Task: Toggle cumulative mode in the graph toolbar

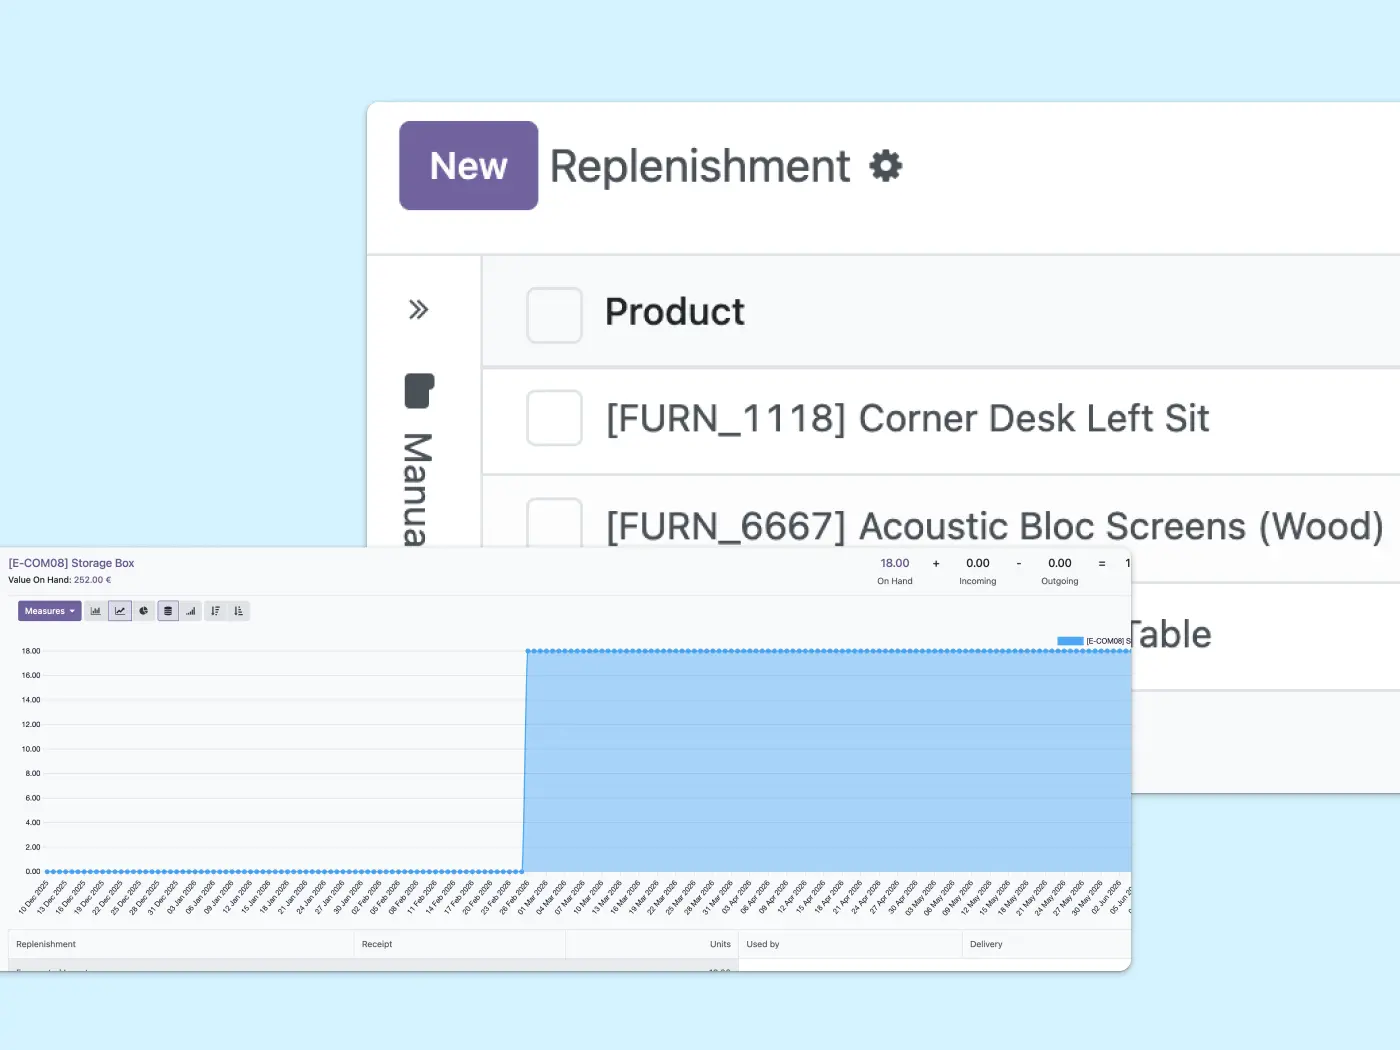Action: pos(191,611)
